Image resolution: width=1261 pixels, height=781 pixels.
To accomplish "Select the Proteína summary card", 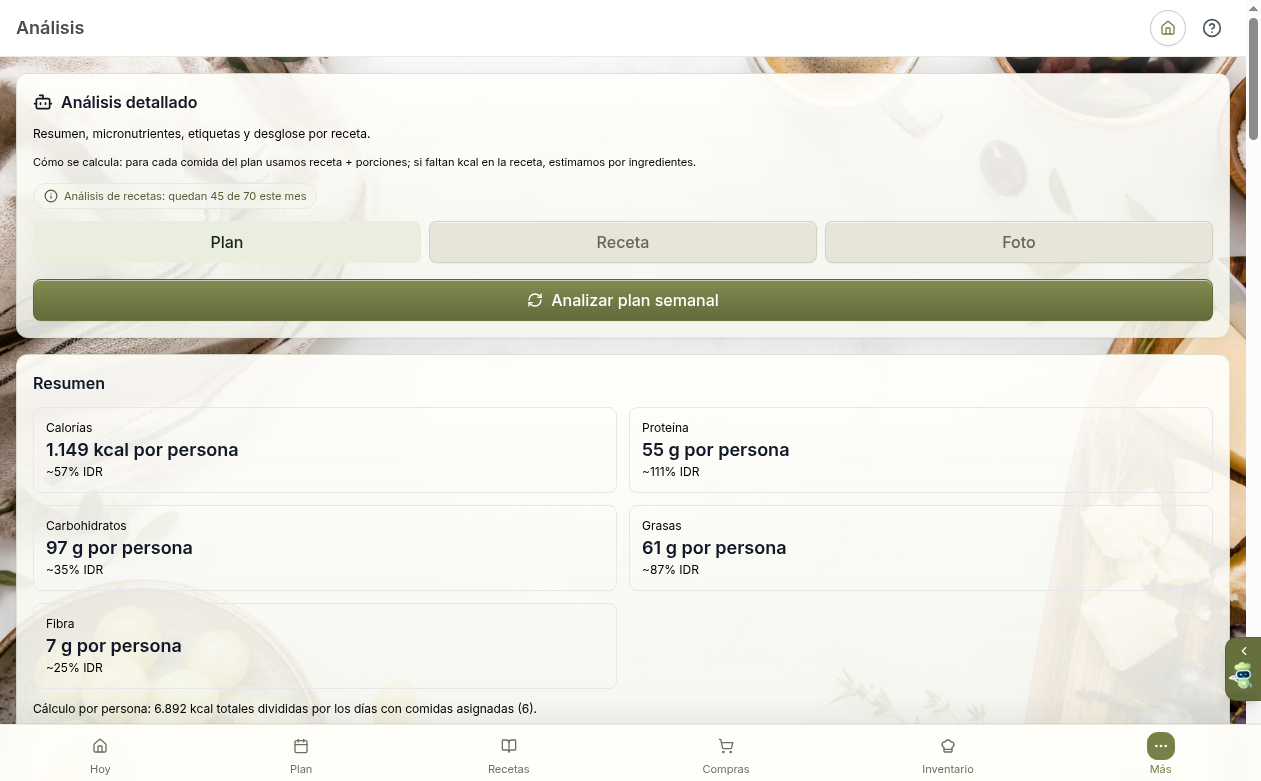I will [921, 450].
